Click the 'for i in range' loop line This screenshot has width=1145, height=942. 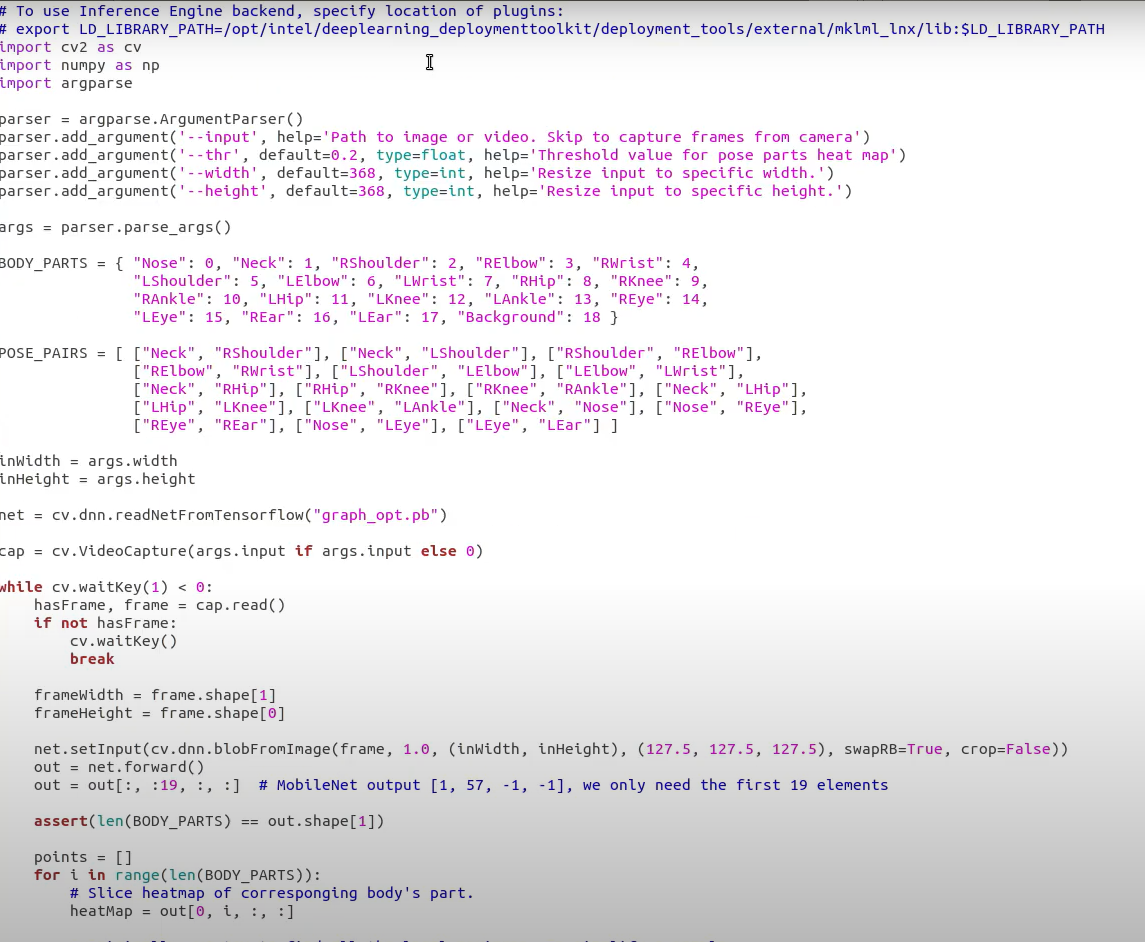[x=177, y=876]
